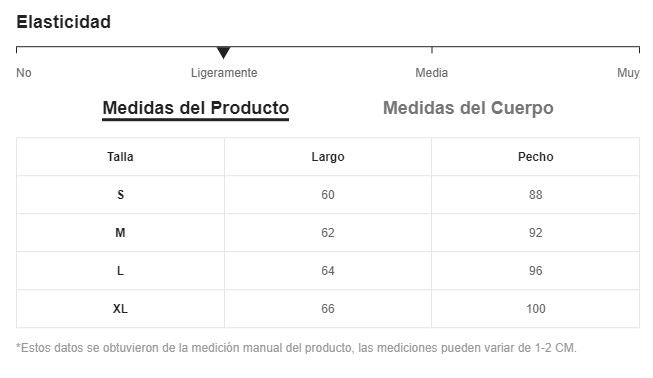The height and width of the screenshot is (378, 653).
Task: Click the Talla column header
Action: pyautogui.click(x=120, y=157)
